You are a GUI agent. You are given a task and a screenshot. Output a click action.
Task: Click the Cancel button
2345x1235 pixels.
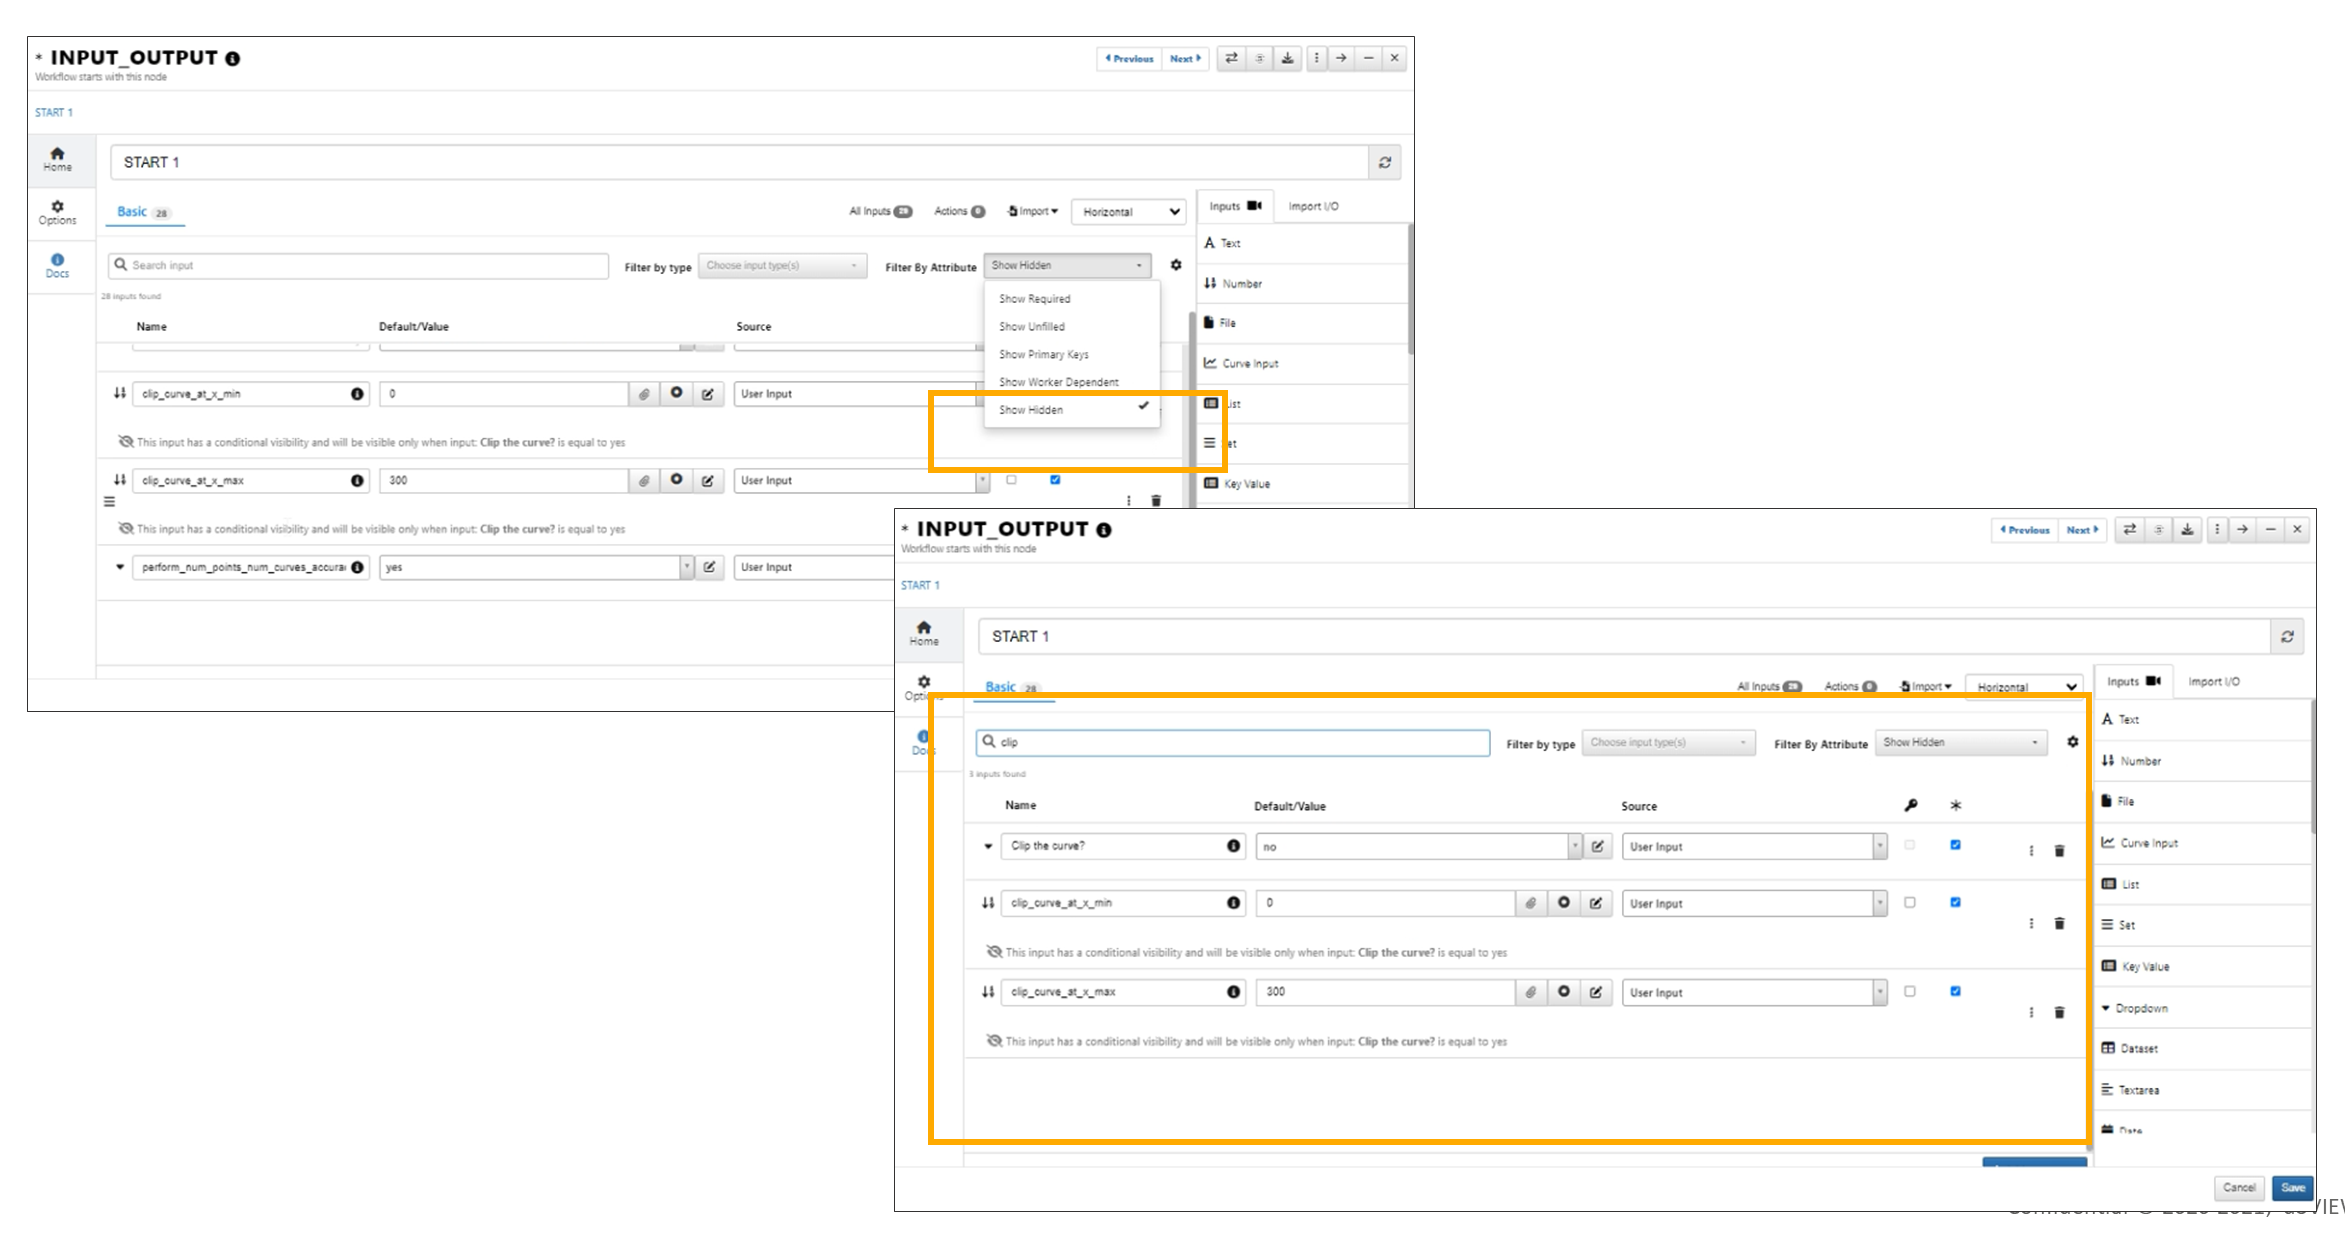point(2238,1188)
